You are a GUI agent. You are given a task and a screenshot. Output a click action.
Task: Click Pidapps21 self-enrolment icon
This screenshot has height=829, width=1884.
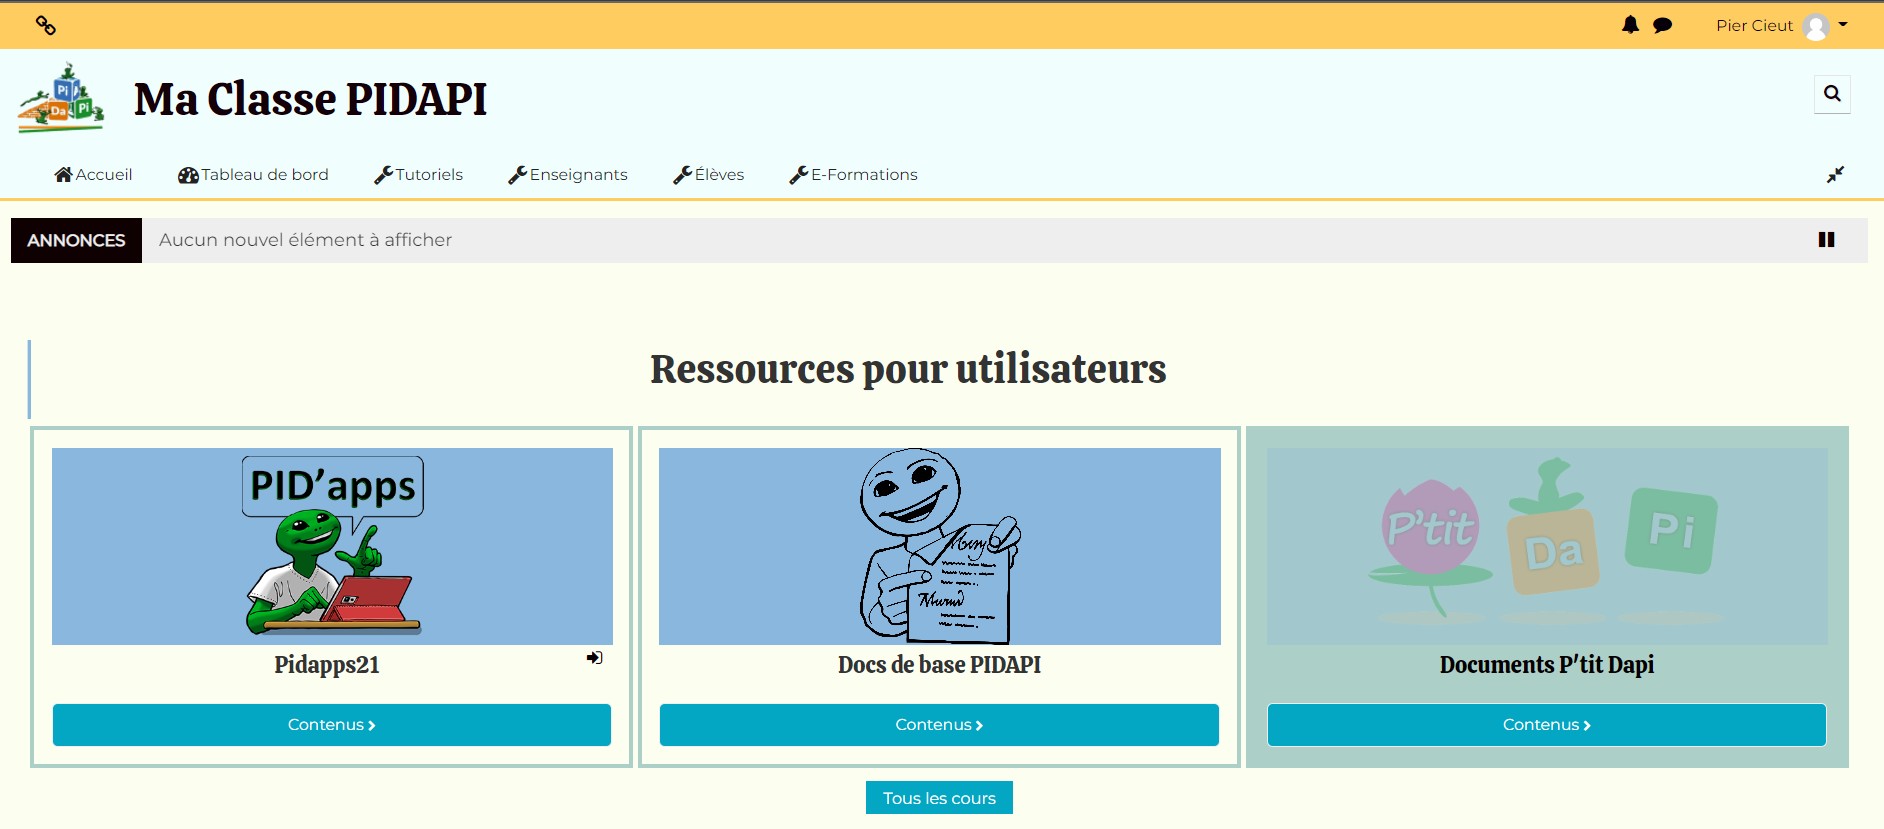(x=595, y=657)
